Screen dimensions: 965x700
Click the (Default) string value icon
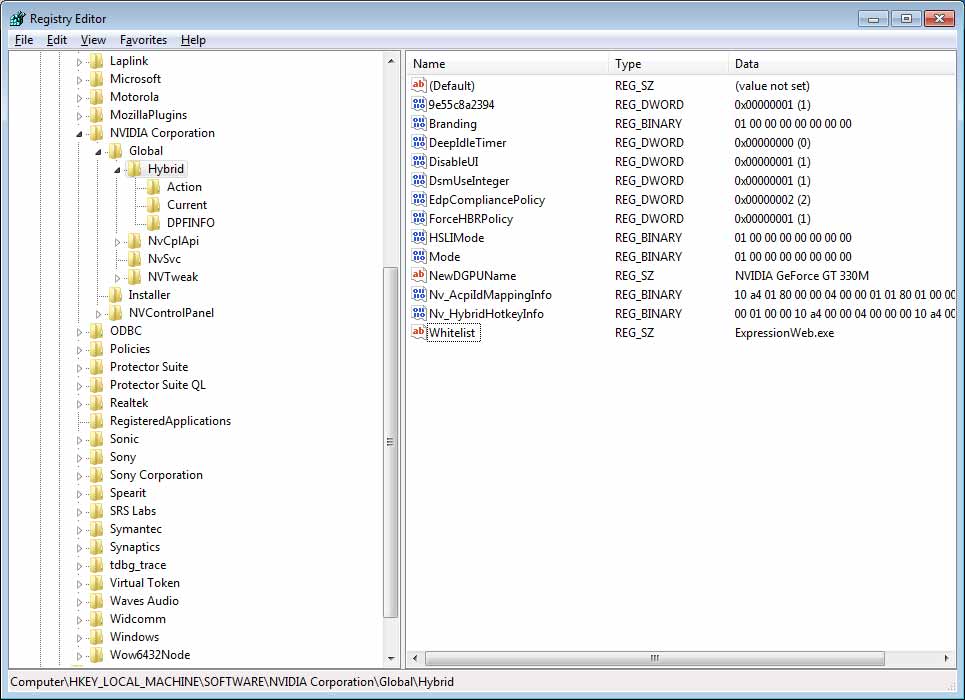418,86
